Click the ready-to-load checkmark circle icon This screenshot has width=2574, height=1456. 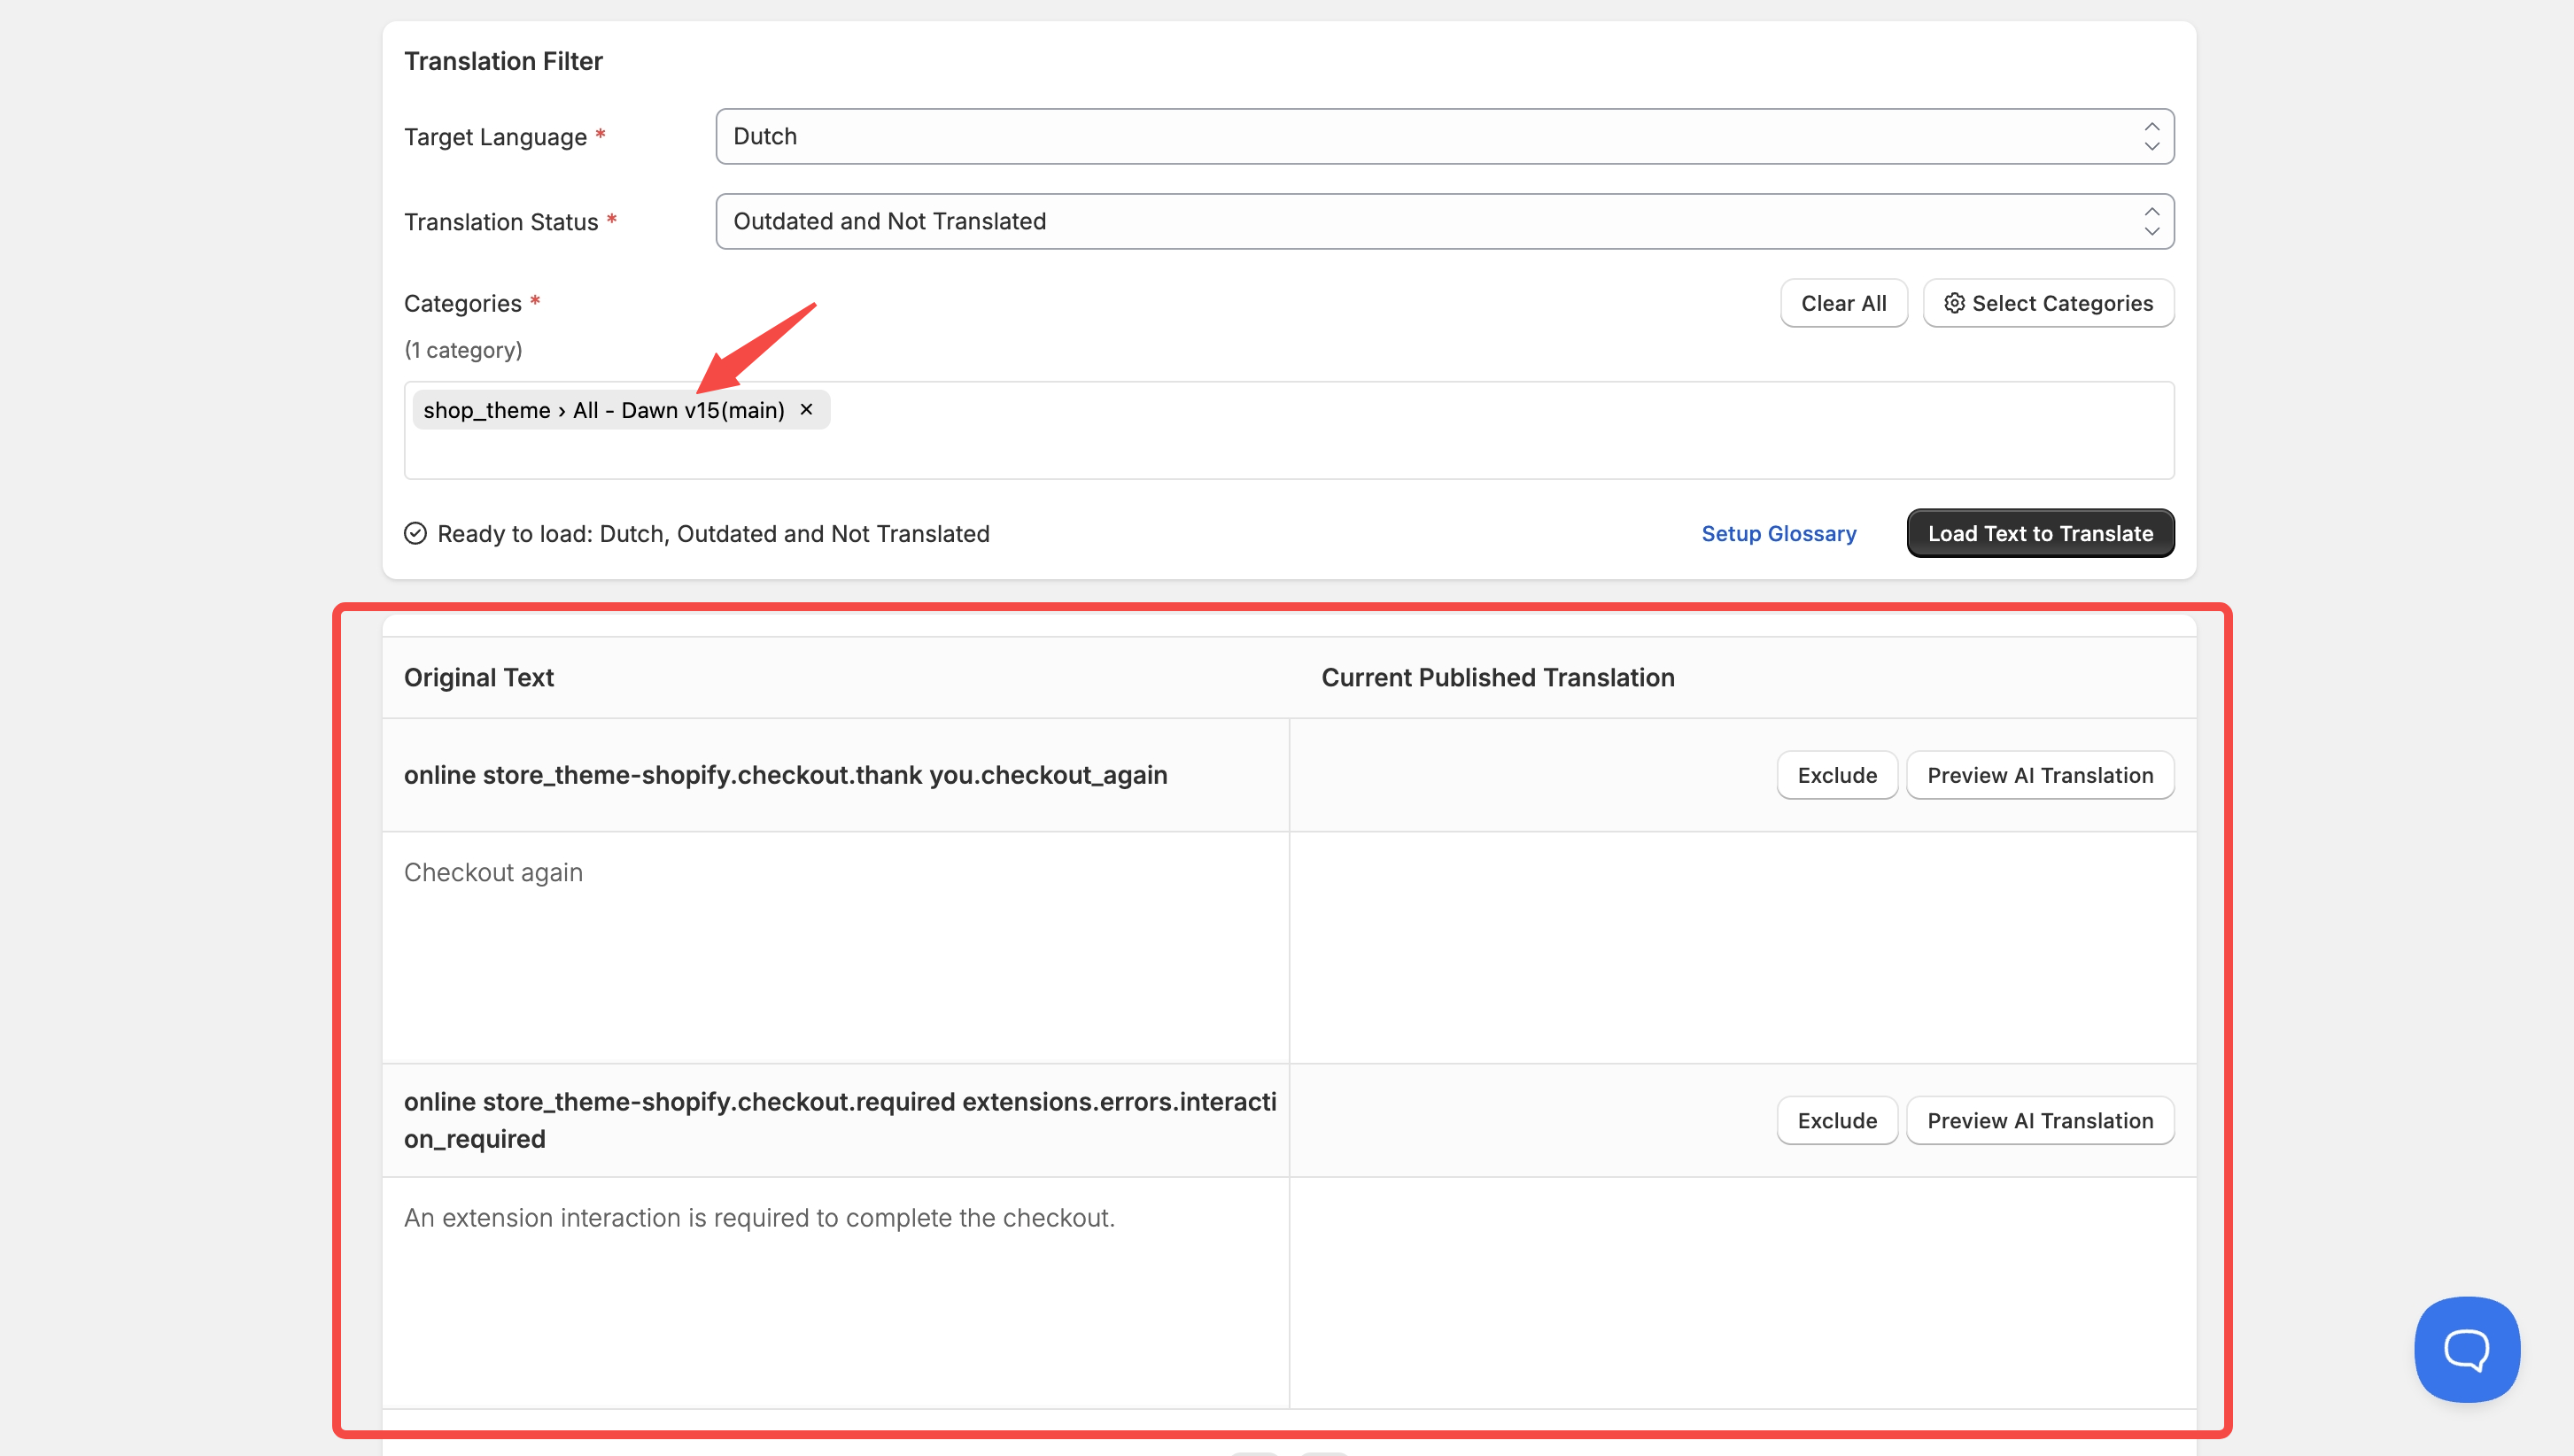[415, 533]
